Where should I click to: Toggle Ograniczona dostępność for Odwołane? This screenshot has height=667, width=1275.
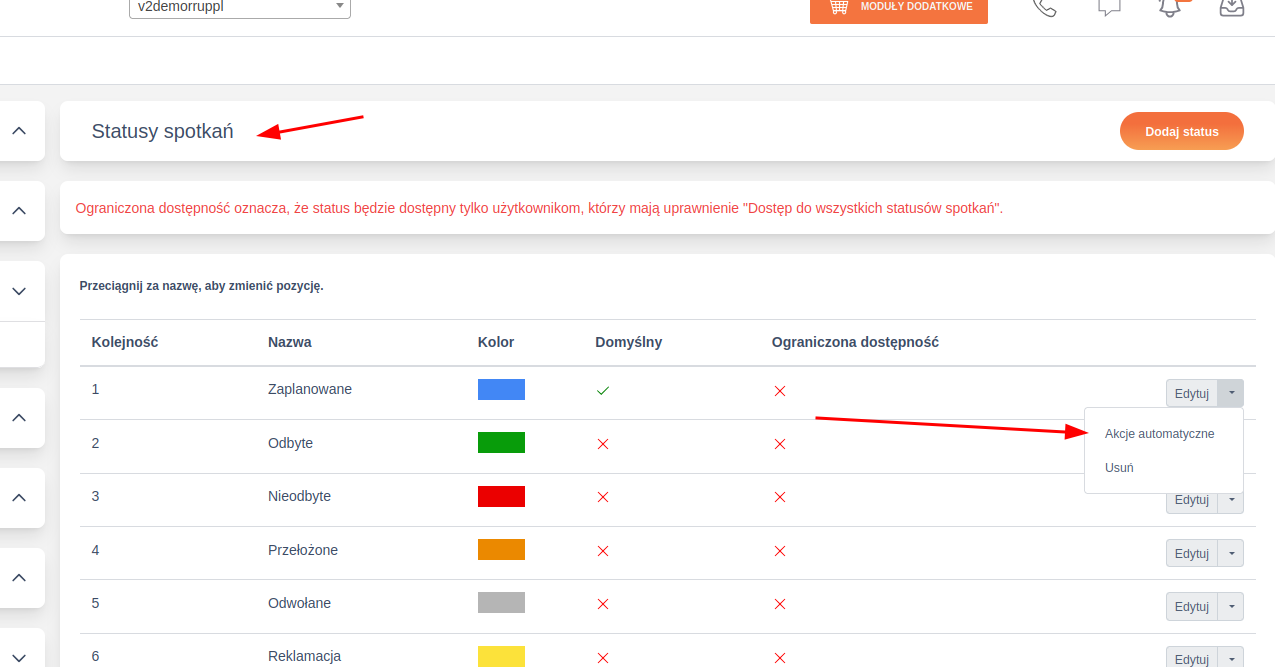[780, 604]
